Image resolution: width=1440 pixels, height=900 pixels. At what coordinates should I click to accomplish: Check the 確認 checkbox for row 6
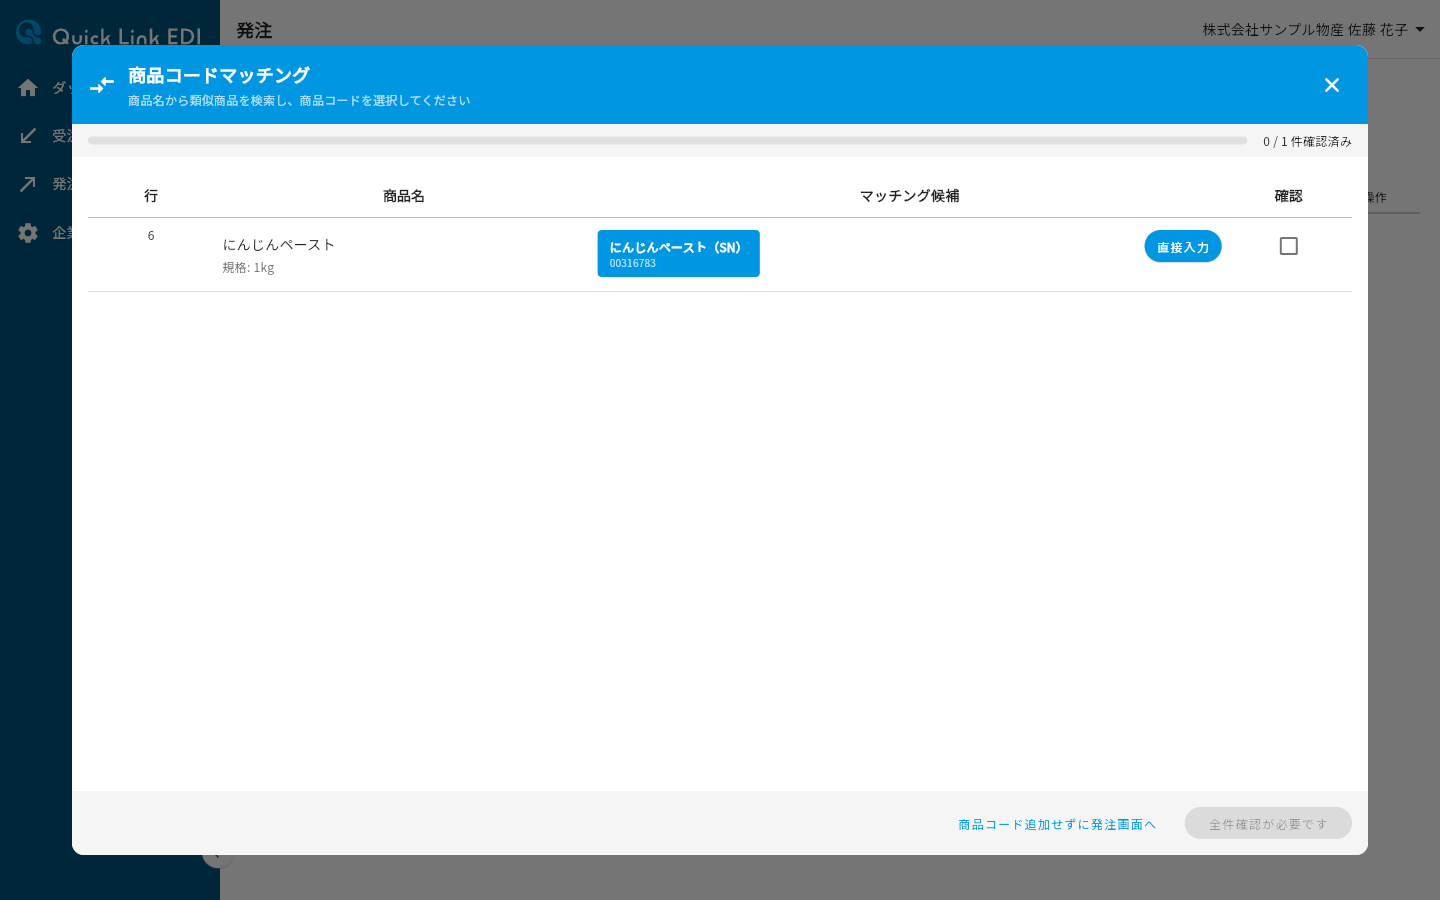(1289, 246)
